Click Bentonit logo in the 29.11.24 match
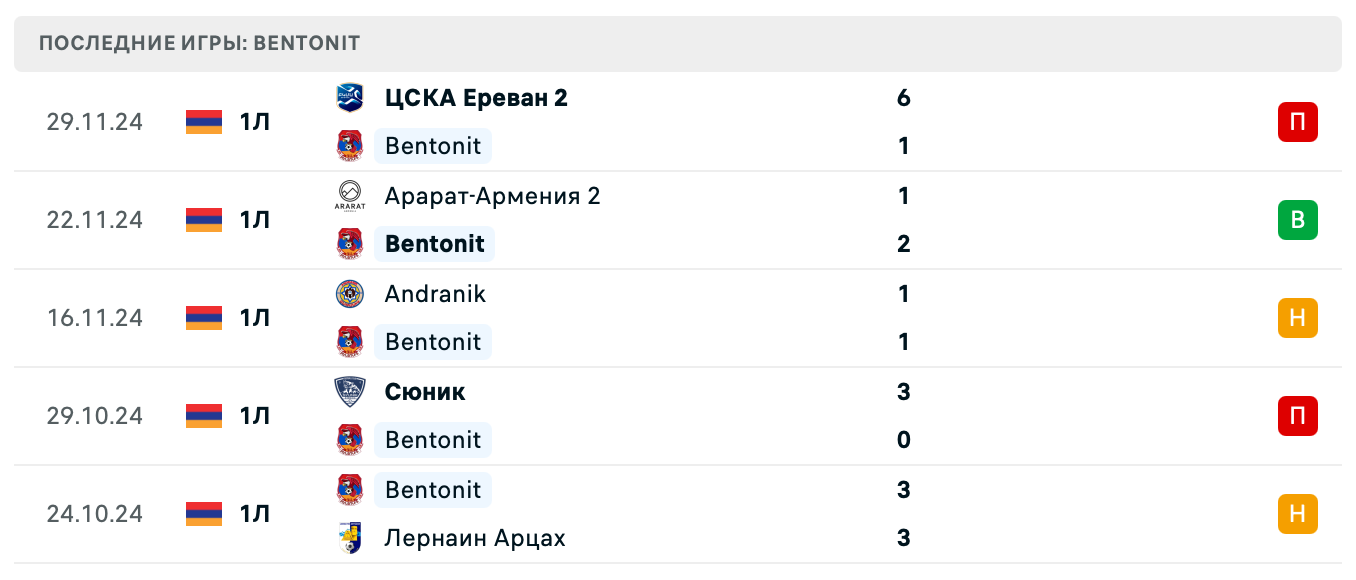 350,146
